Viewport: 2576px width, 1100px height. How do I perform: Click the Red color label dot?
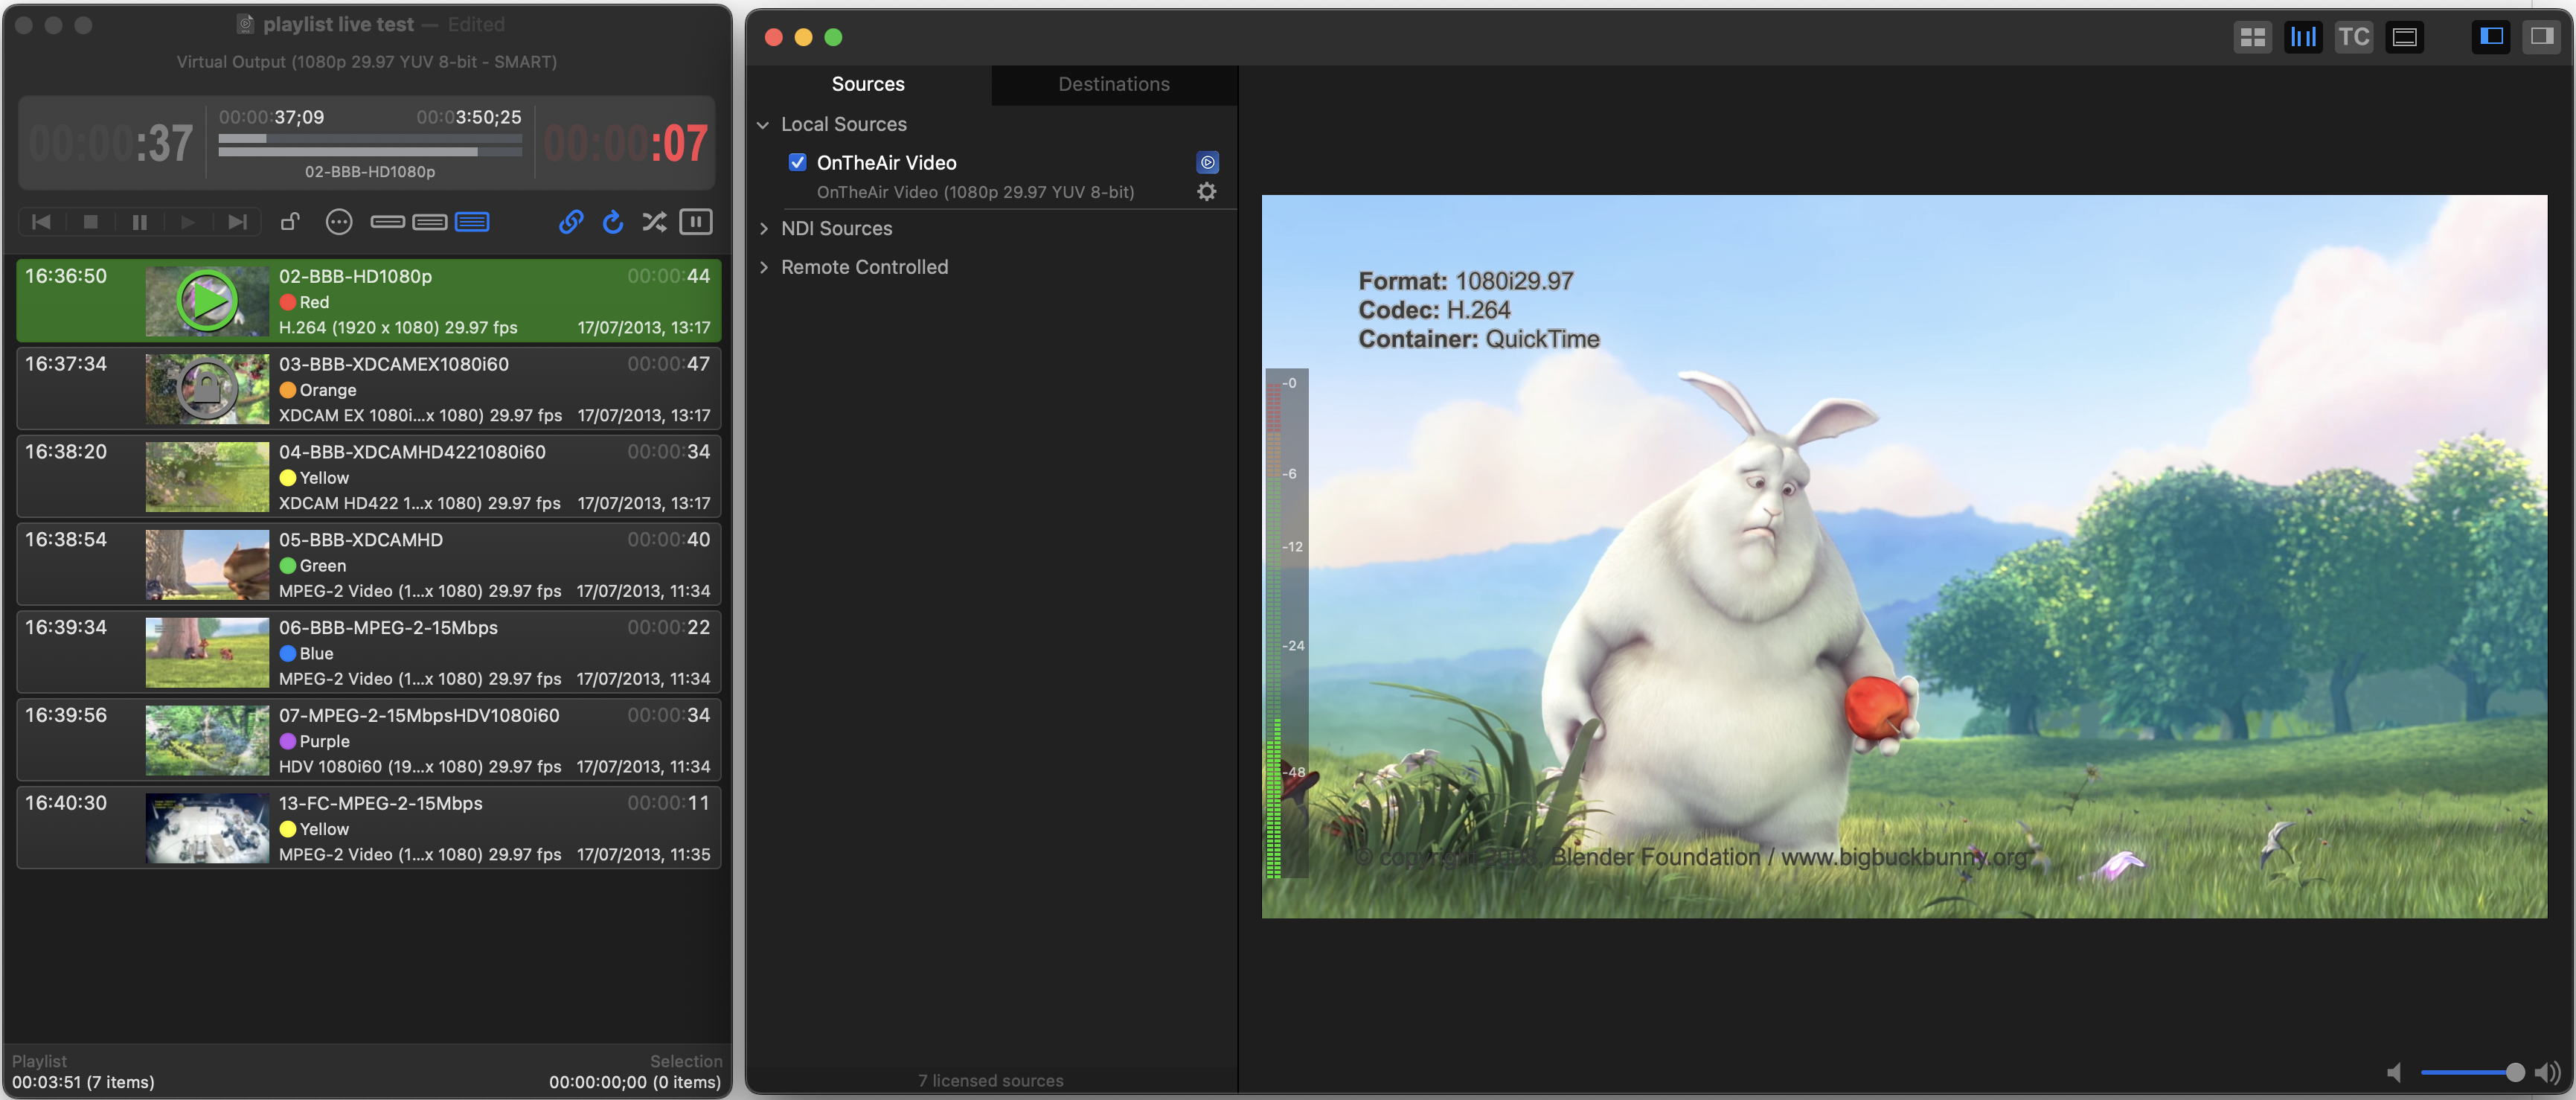pos(288,302)
